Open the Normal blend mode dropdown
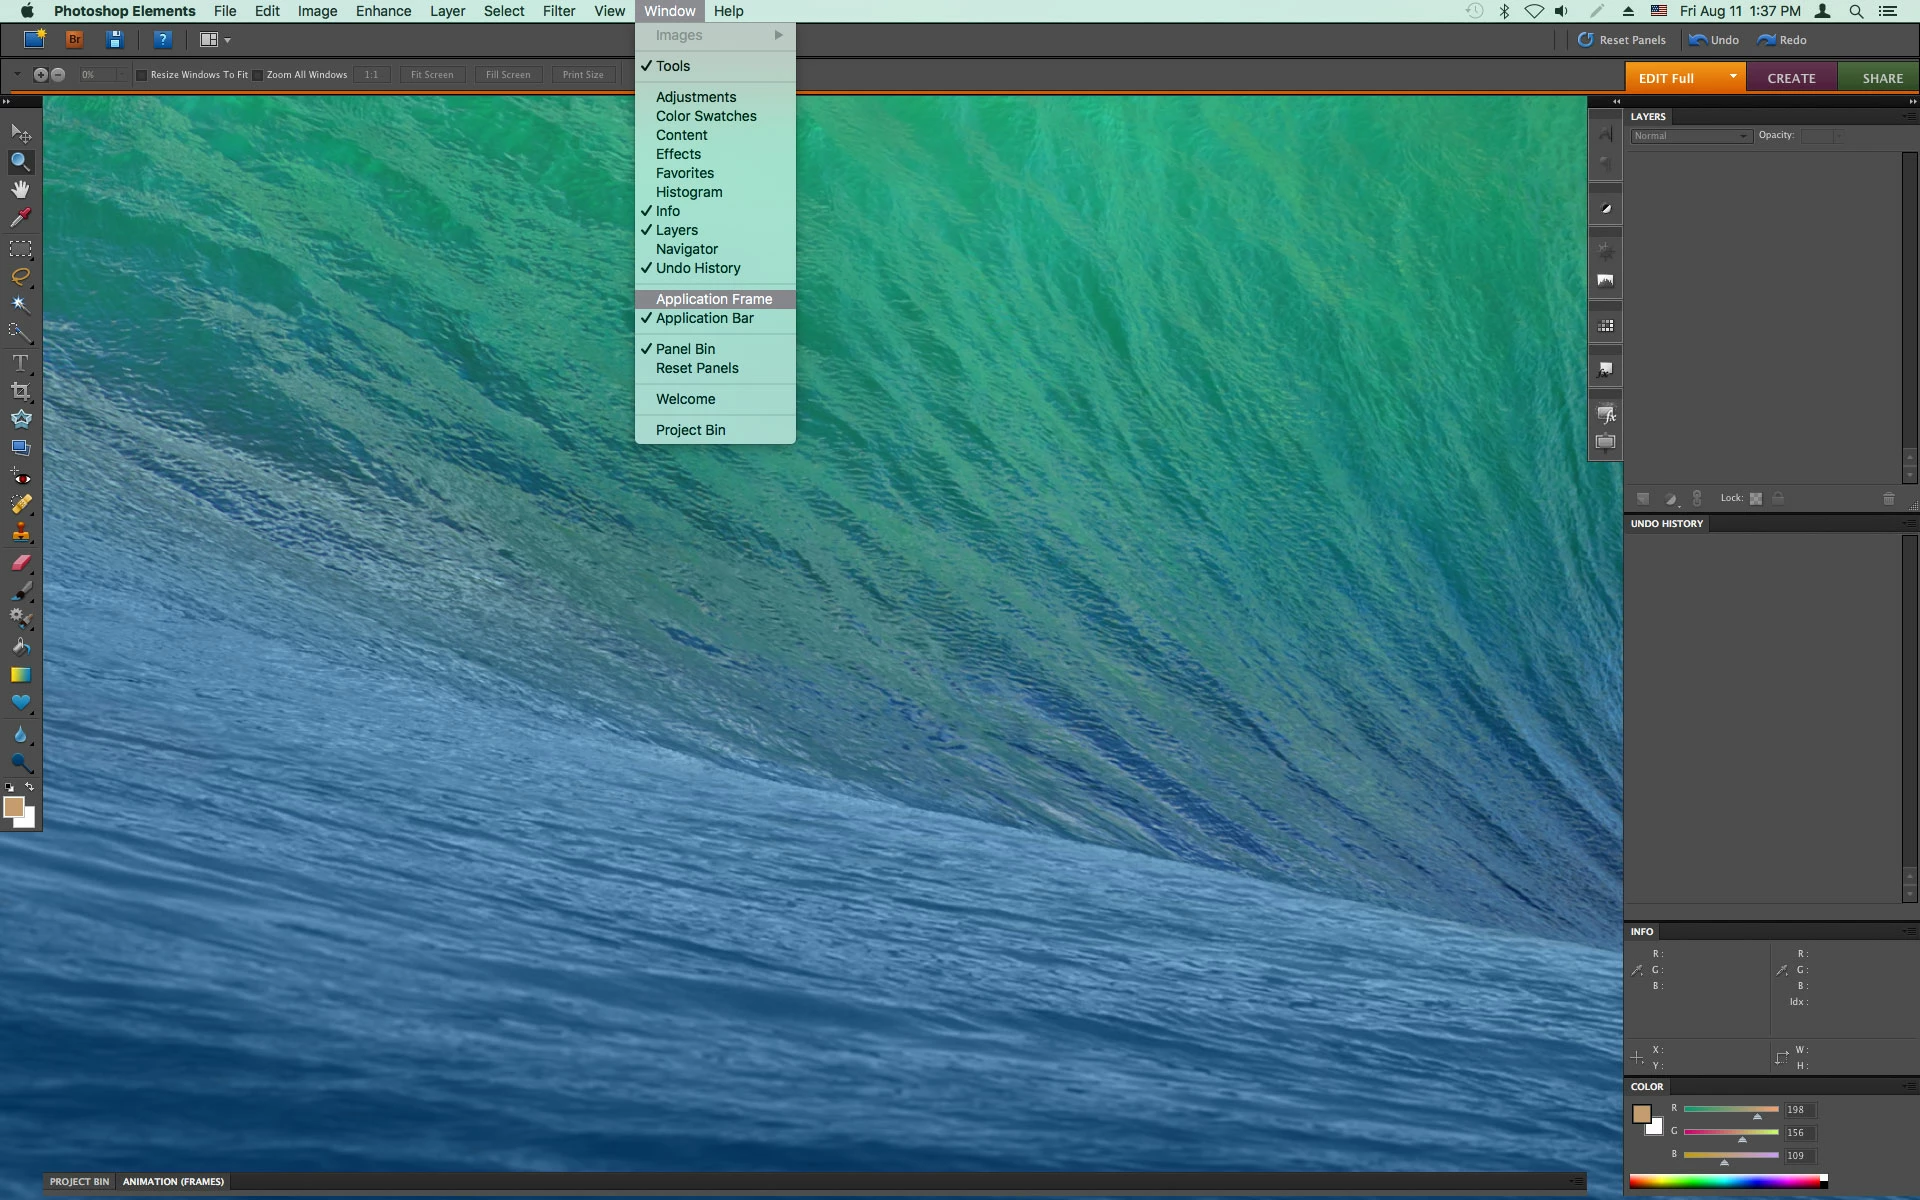 (1690, 136)
